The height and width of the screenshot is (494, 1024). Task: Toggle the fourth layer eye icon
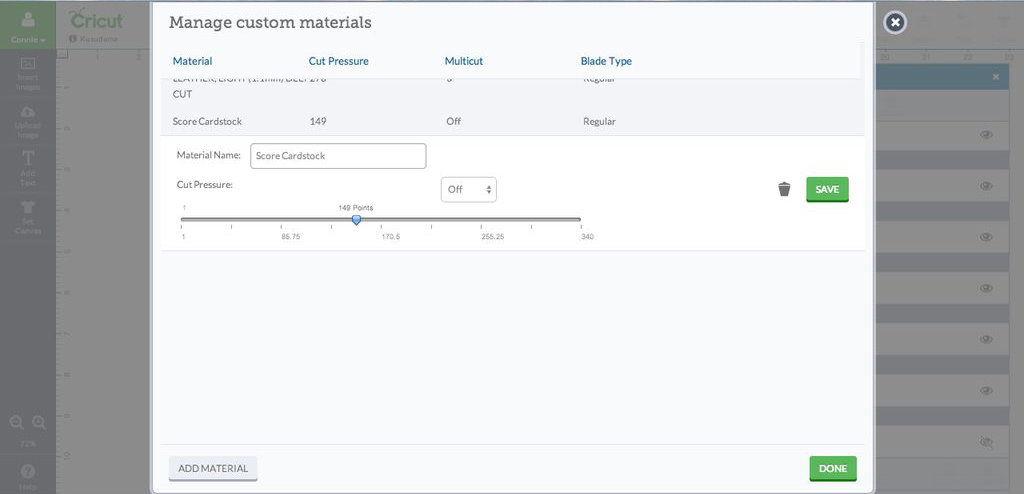point(986,288)
